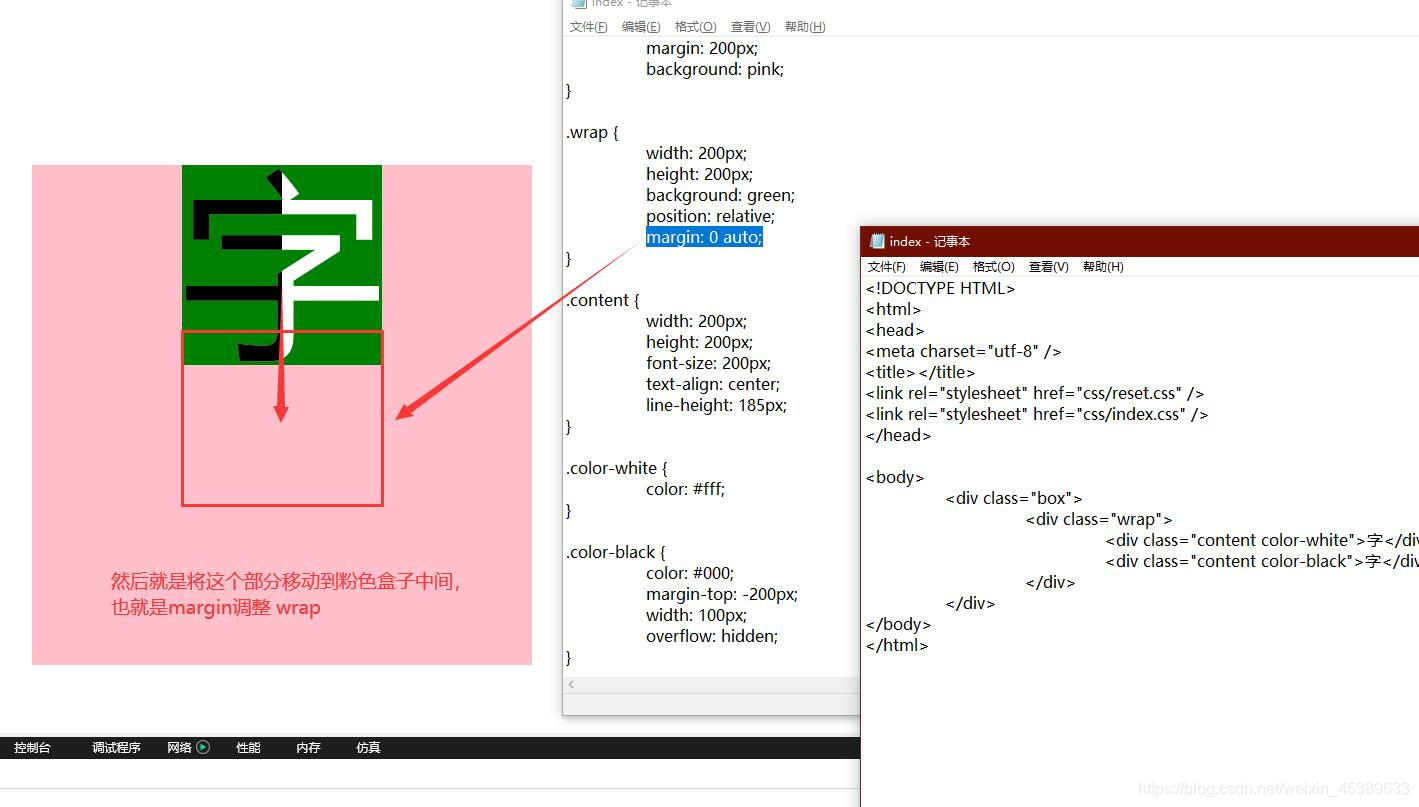Open 格式(O) menu in the back CSS Notepad window
Screen dimensions: 1419x807
[x=695, y=27]
